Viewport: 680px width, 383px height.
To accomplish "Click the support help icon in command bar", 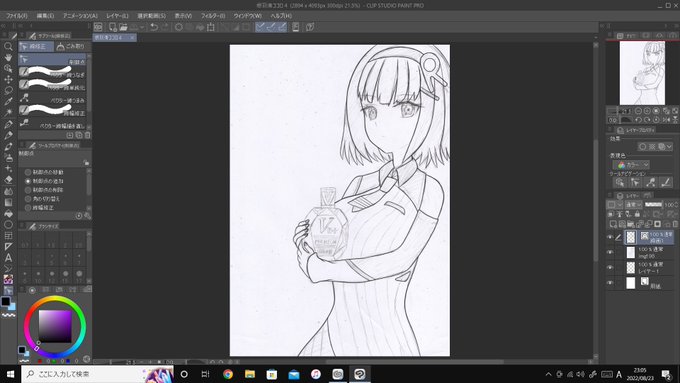I will click(310, 27).
